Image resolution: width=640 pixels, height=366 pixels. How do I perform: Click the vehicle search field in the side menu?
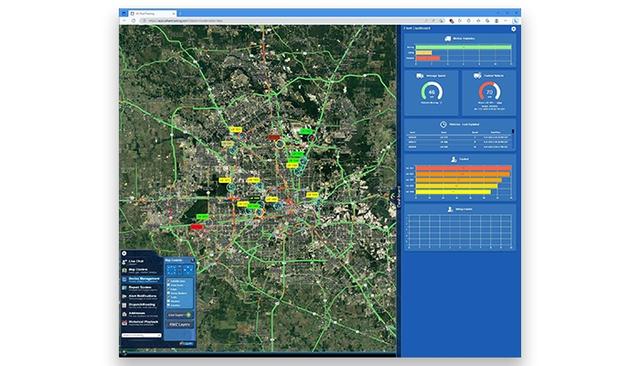pyautogui.click(x=141, y=335)
